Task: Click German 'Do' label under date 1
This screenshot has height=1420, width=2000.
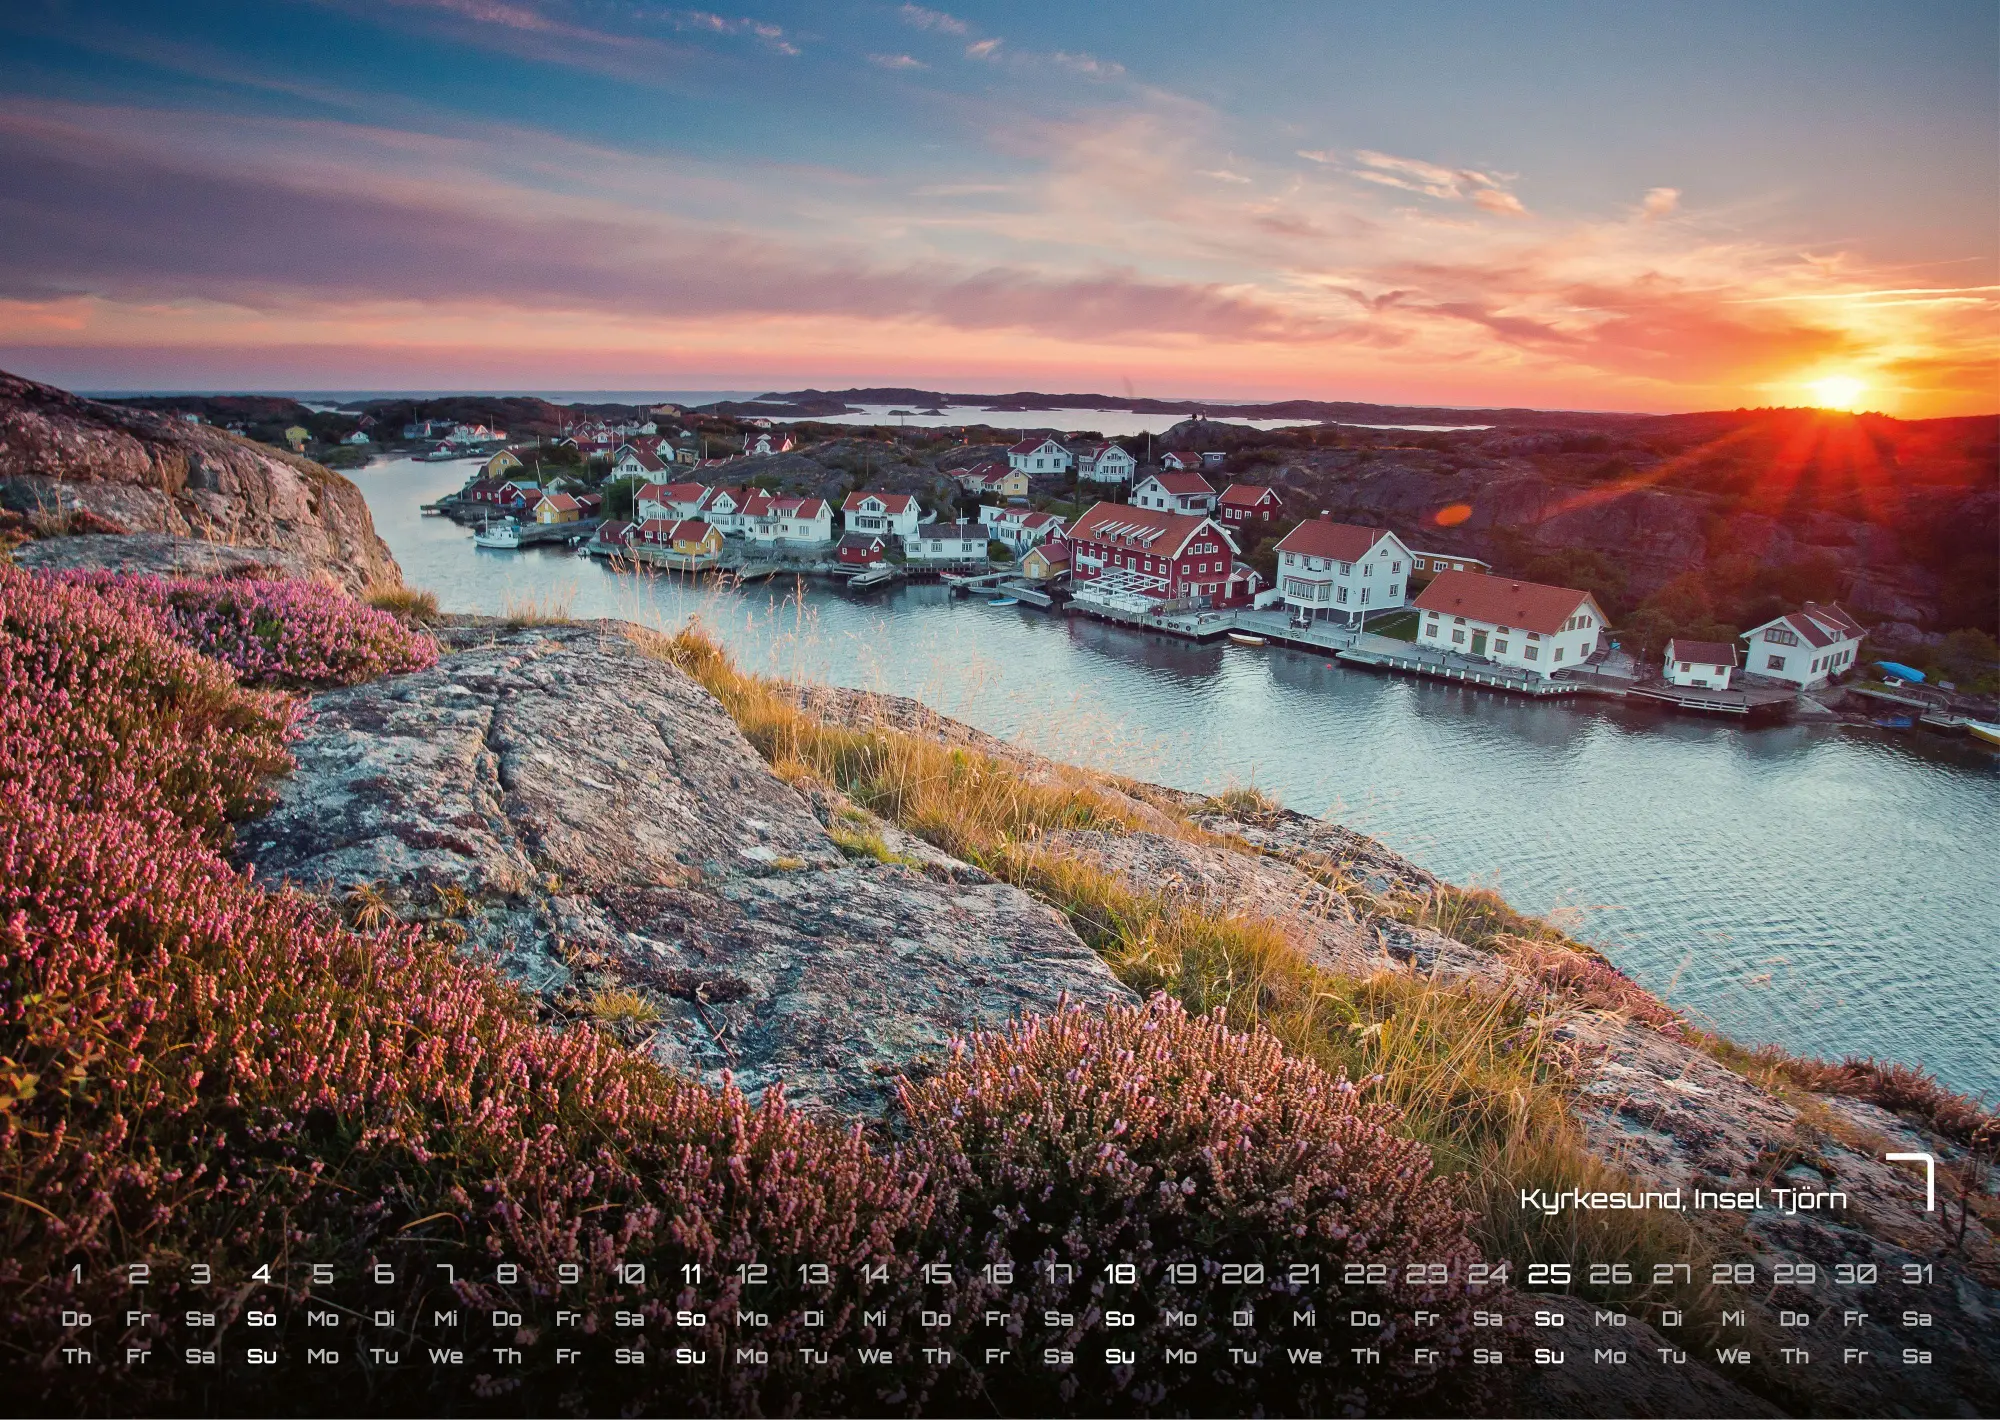Action: (77, 1319)
